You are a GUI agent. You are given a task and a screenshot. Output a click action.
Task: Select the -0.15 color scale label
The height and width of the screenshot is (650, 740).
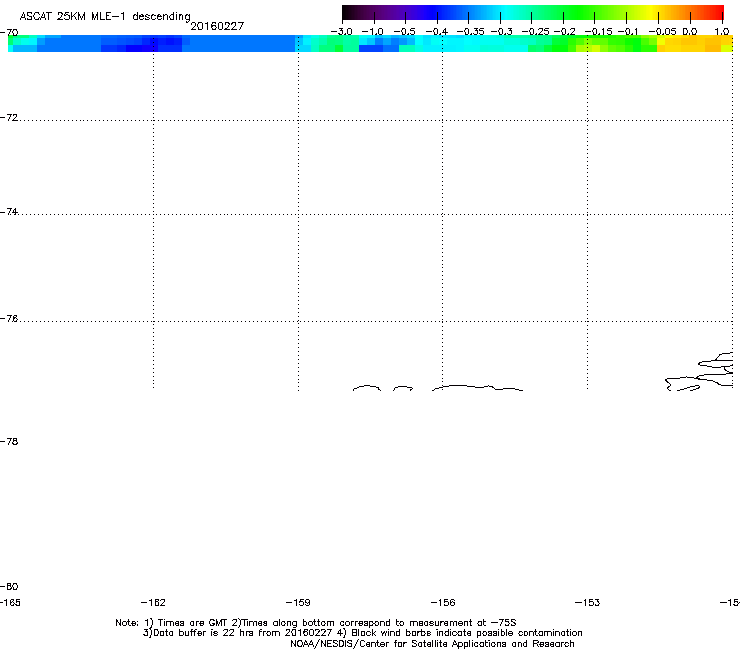(x=598, y=32)
